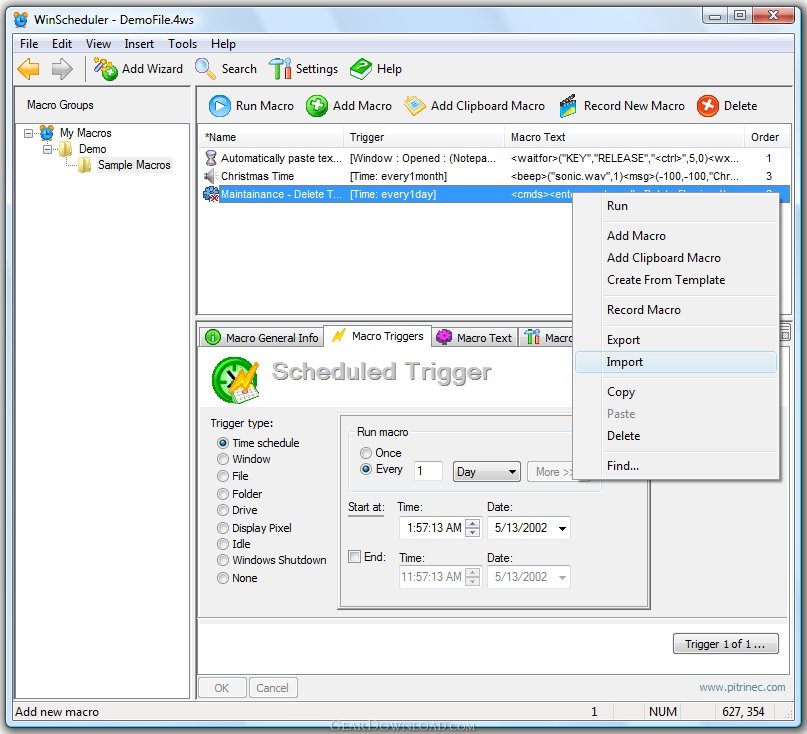Select the Display Pixel trigger type
This screenshot has height=734, width=807.
point(223,528)
